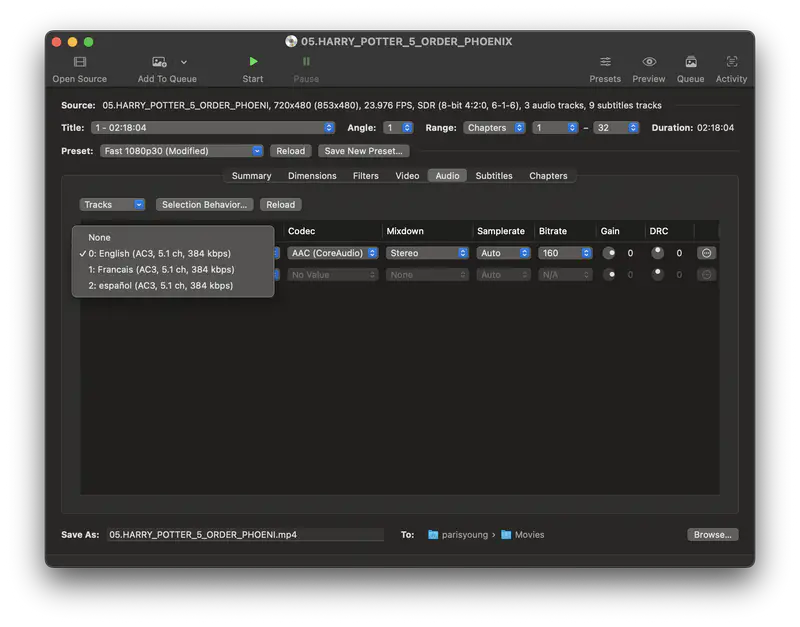Adjust the Gain dial for the English track
The image size is (800, 627).
611,253
